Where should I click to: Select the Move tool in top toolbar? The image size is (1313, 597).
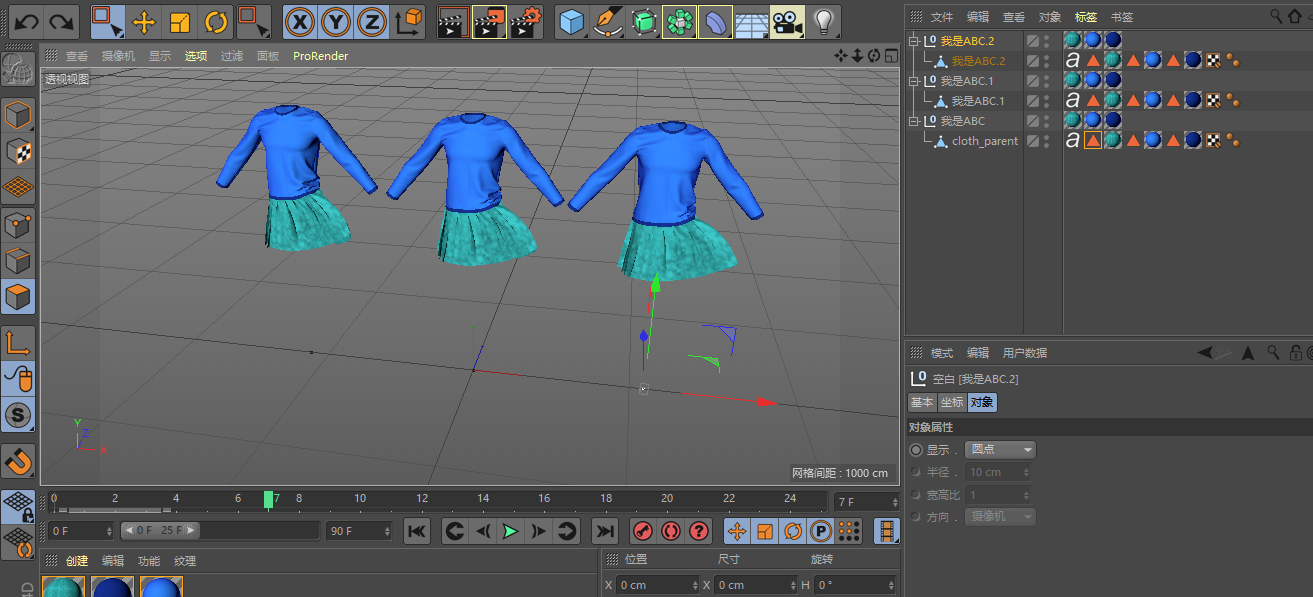click(x=144, y=21)
